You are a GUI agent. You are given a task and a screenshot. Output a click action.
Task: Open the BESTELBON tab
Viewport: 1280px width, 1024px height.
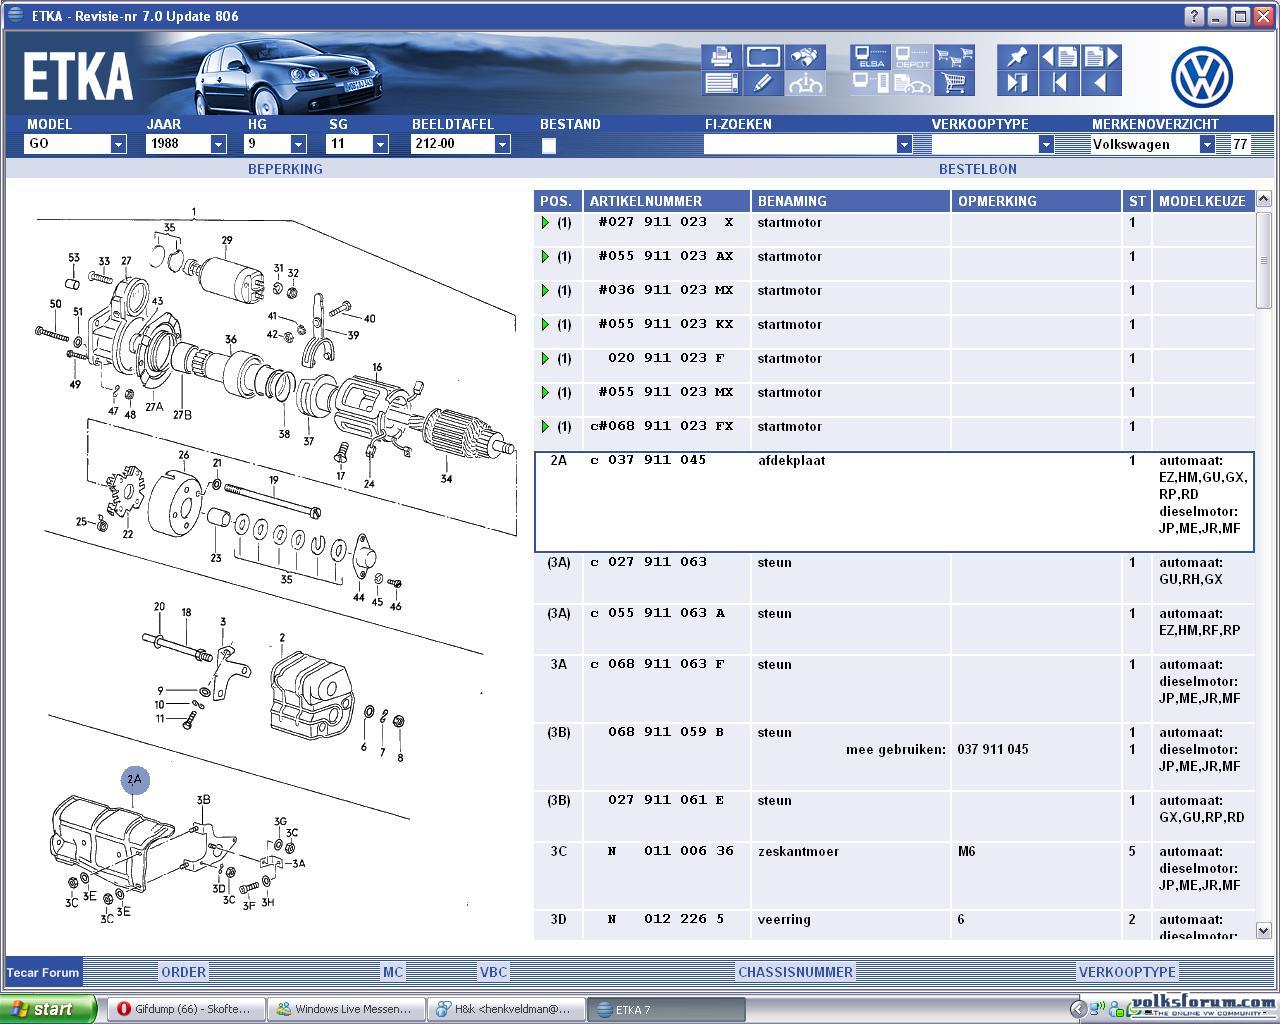977,169
